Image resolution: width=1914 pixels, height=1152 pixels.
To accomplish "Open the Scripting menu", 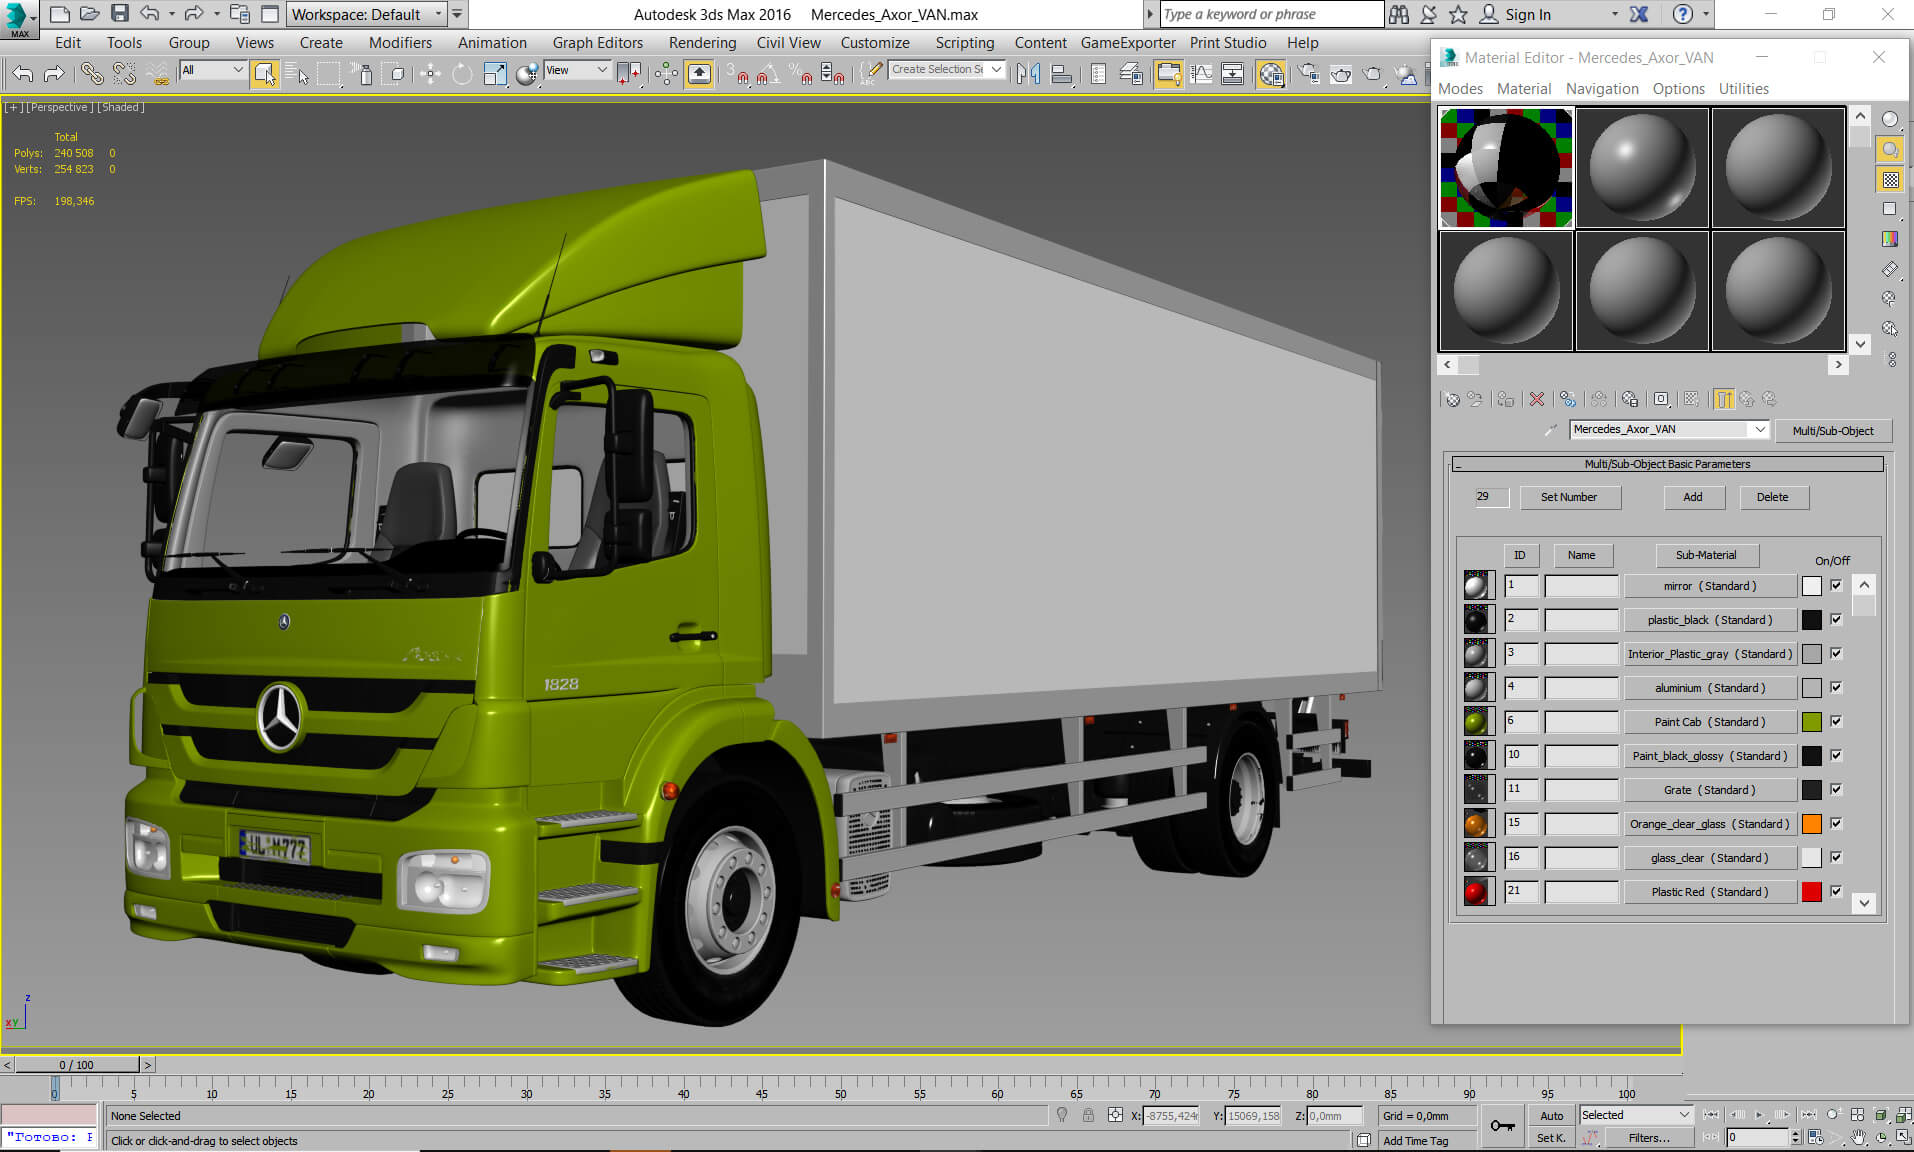I will (x=964, y=43).
